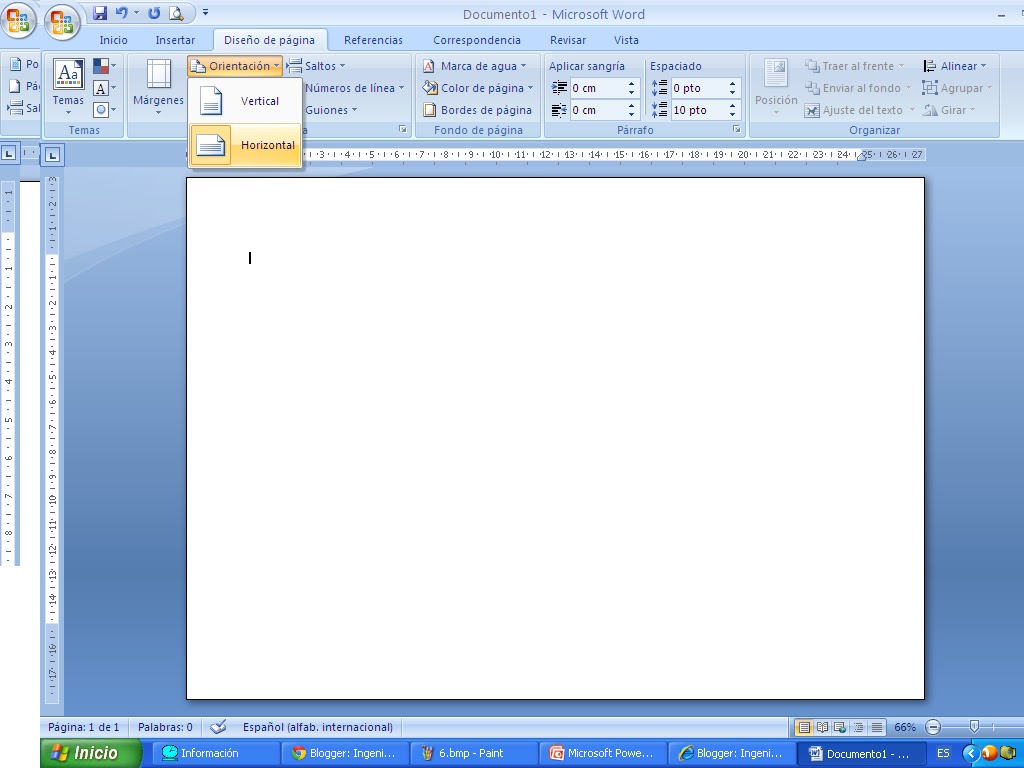The width and height of the screenshot is (1024, 768).
Task: Collapse the Orientación dropdown
Action: (x=235, y=66)
